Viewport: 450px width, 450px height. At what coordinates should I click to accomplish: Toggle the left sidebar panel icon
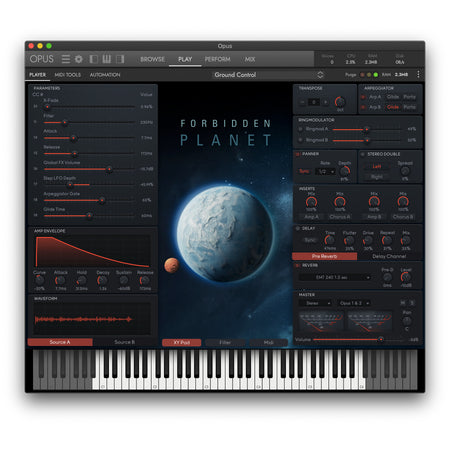tap(94, 59)
